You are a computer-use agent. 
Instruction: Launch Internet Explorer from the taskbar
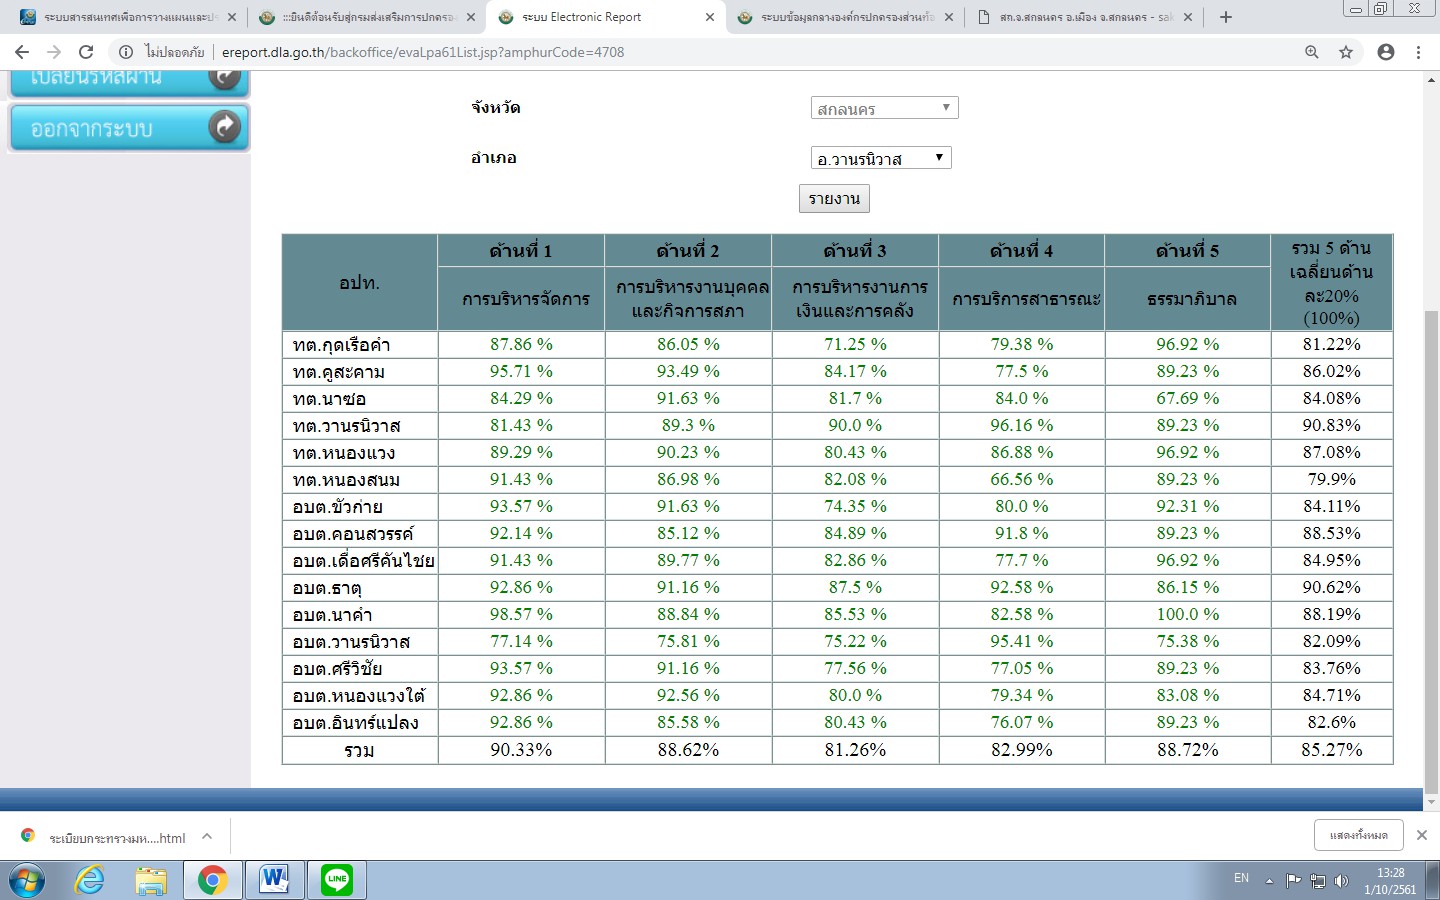coord(90,880)
